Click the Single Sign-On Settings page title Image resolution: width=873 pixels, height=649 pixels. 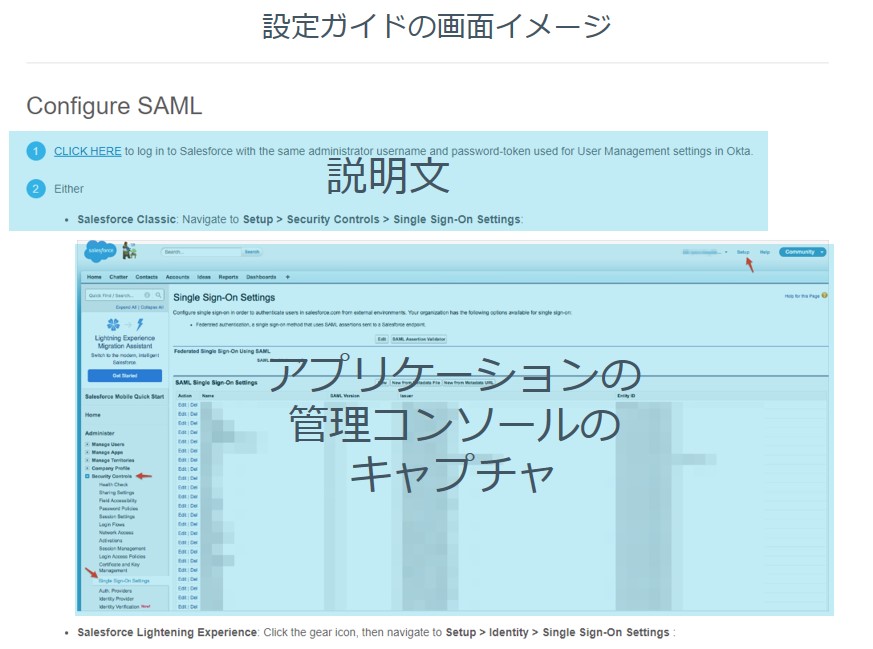[x=224, y=297]
